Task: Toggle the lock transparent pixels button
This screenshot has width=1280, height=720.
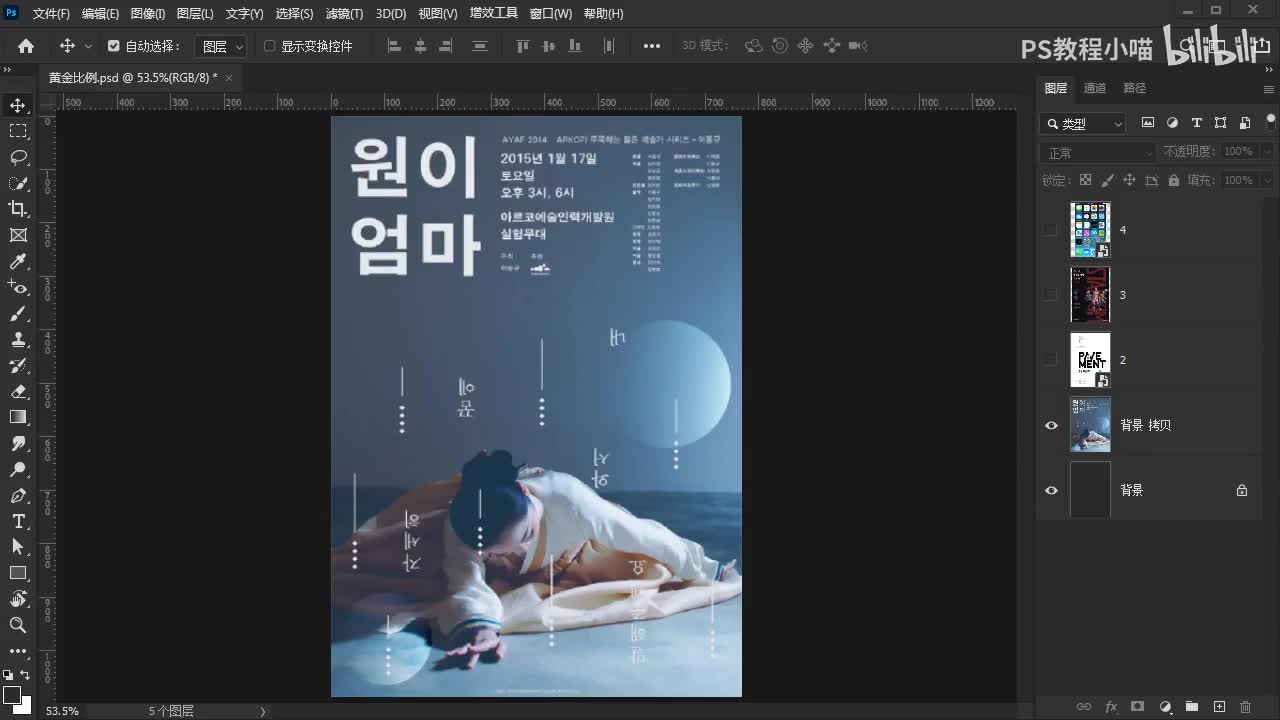Action: coord(1085,180)
